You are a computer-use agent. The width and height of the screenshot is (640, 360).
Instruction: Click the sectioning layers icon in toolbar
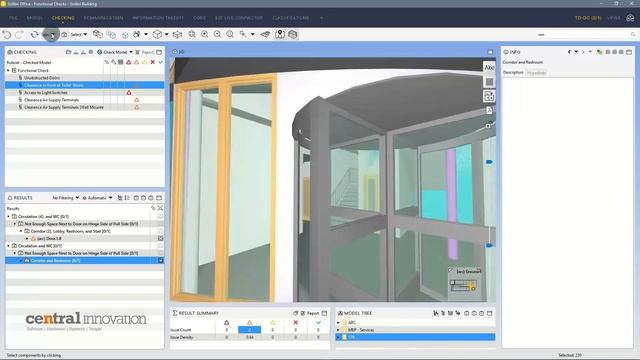tap(293, 35)
